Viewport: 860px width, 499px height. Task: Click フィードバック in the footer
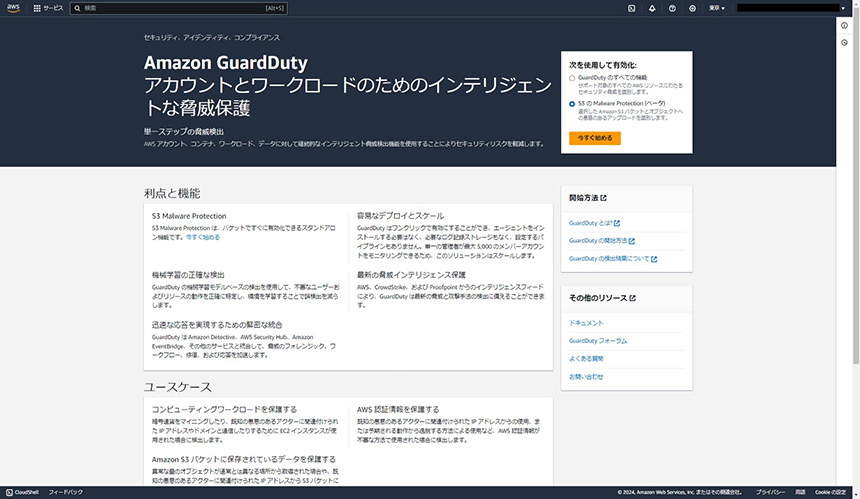pos(66,492)
